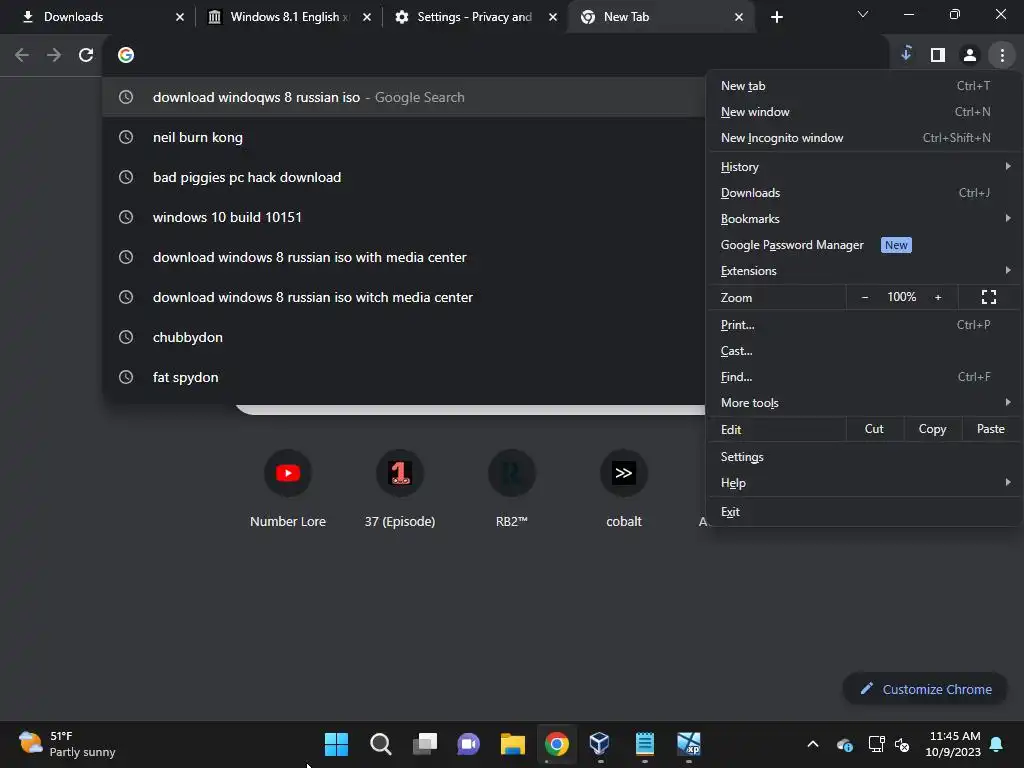Expand the Bookmarks submenu
The image size is (1024, 768).
(x=864, y=219)
